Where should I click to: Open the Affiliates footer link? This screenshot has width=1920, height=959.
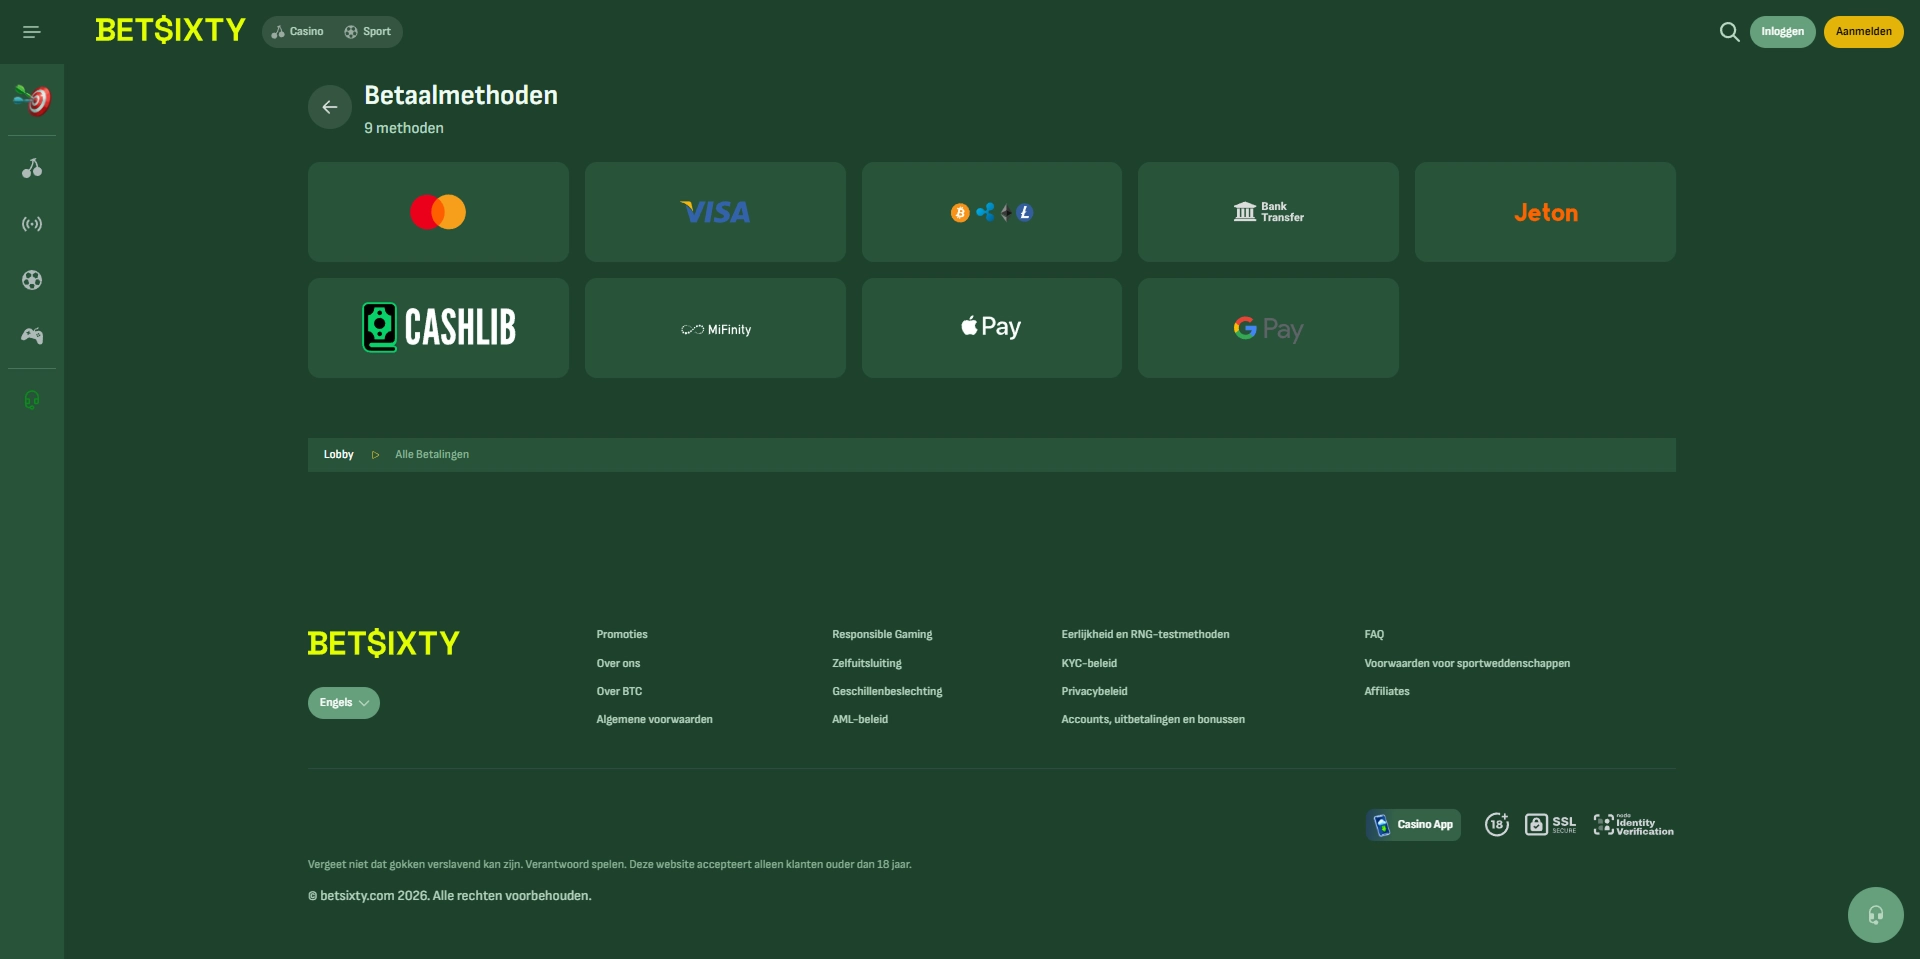(x=1387, y=692)
